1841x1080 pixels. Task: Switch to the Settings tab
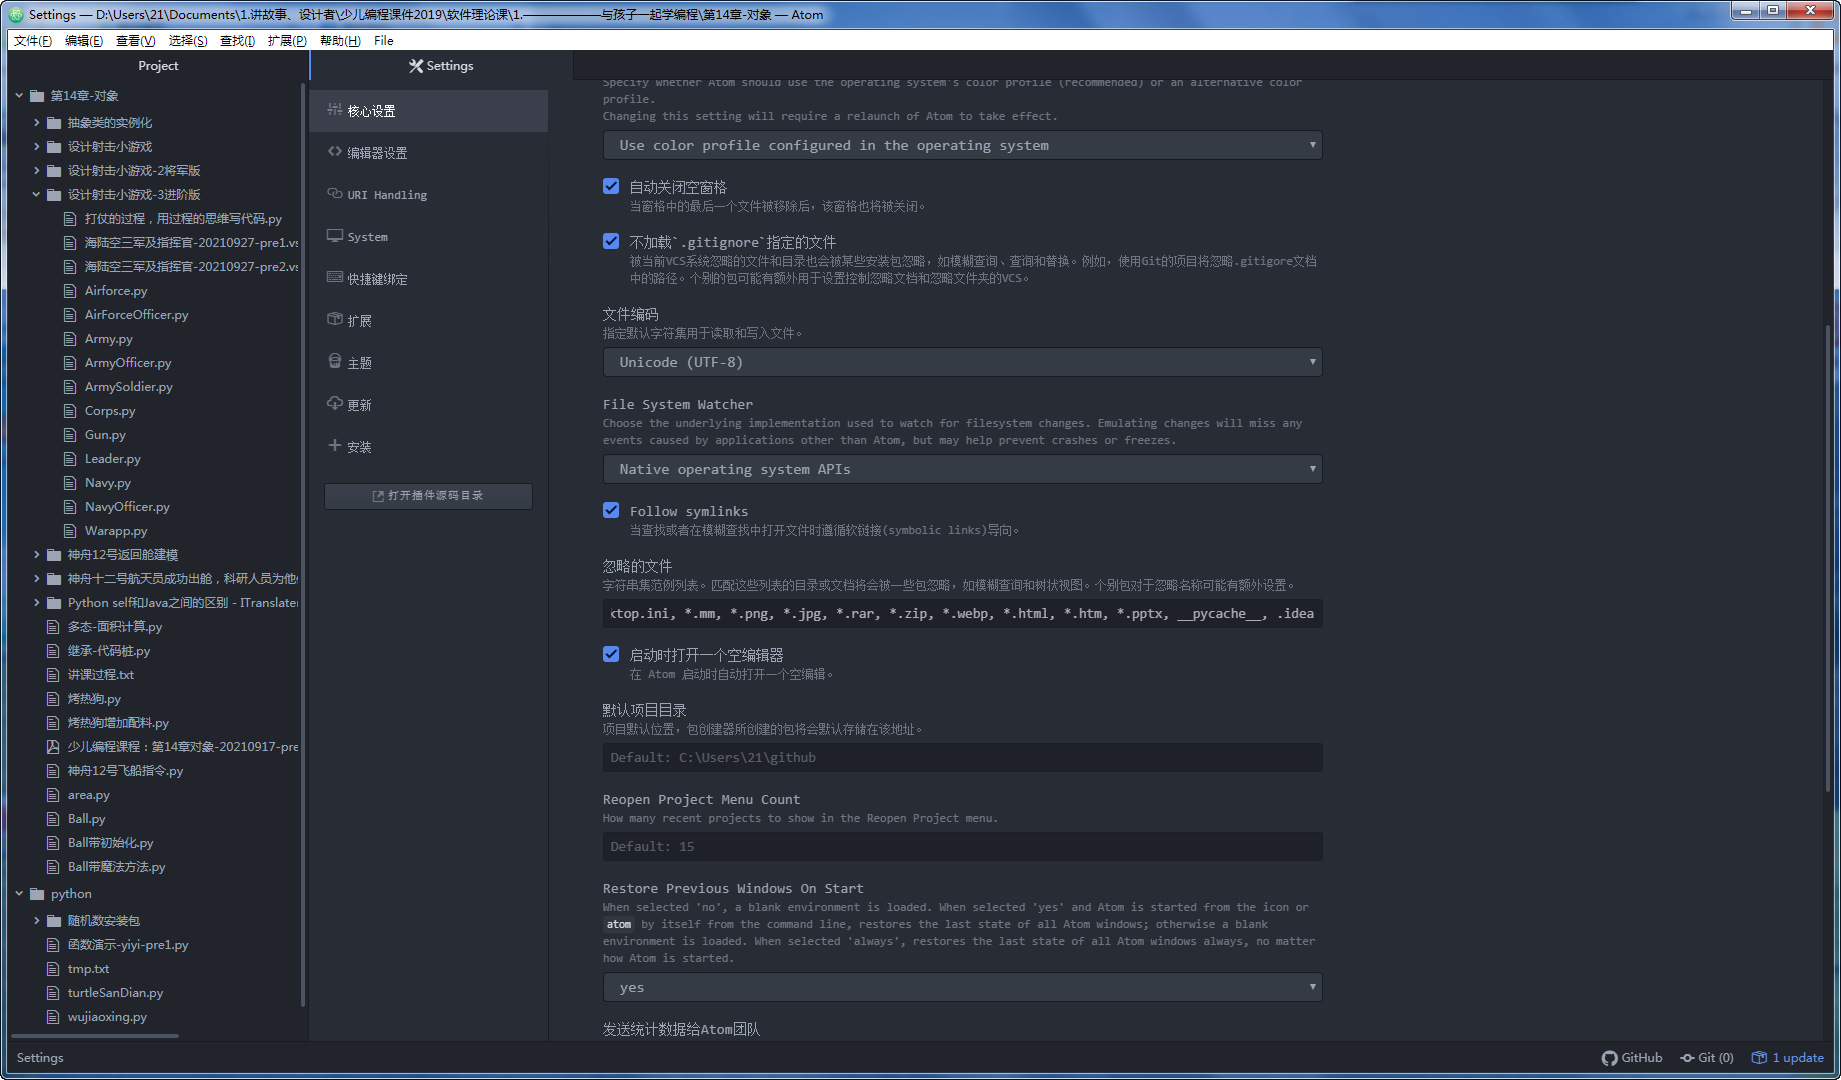tap(441, 66)
